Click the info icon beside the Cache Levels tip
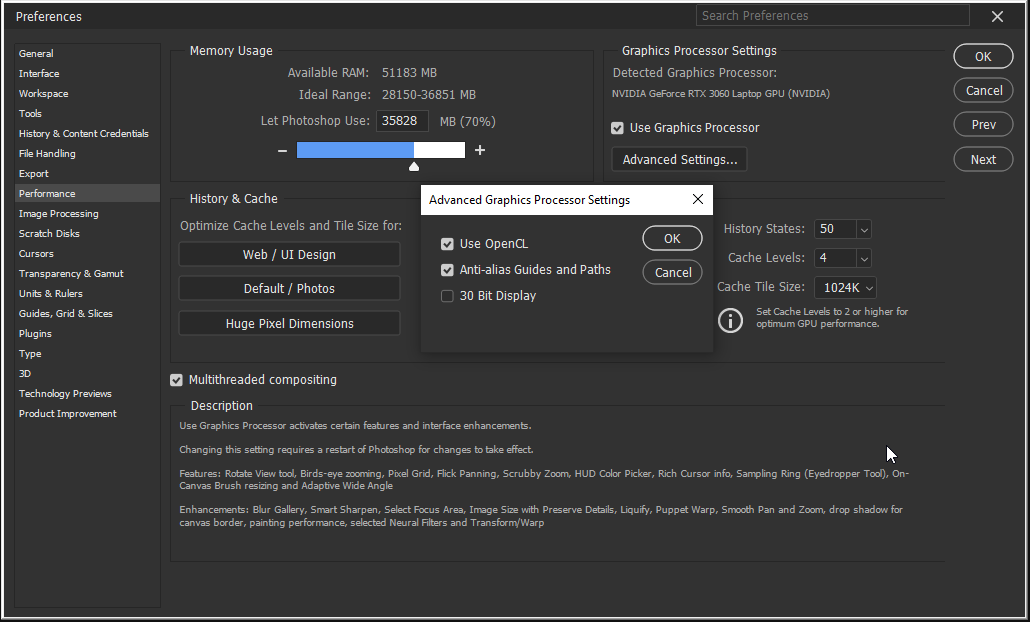 pyautogui.click(x=730, y=320)
